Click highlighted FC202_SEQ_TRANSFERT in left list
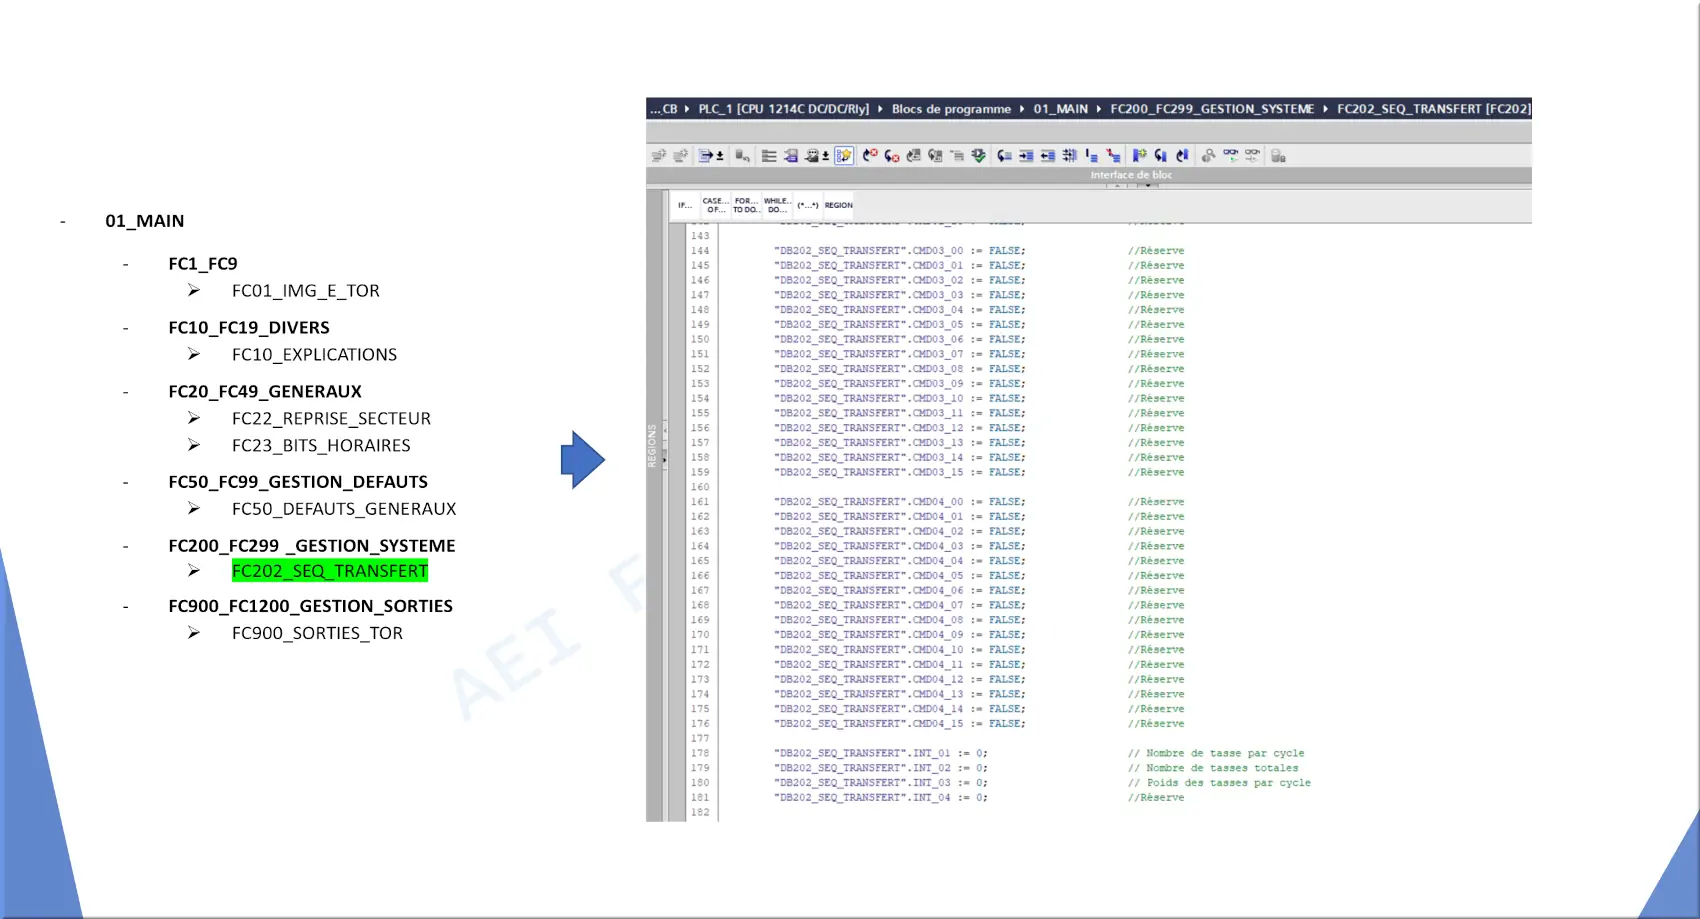Viewport: 1700px width, 919px height. pos(330,571)
